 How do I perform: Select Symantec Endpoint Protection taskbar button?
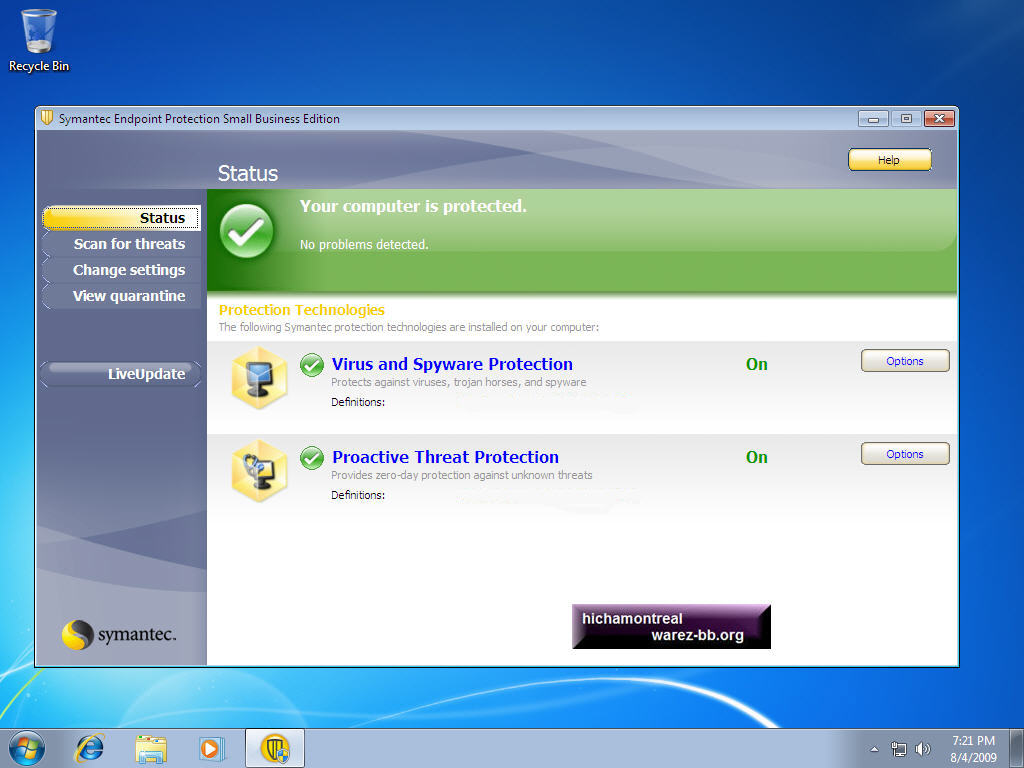pyautogui.click(x=275, y=748)
